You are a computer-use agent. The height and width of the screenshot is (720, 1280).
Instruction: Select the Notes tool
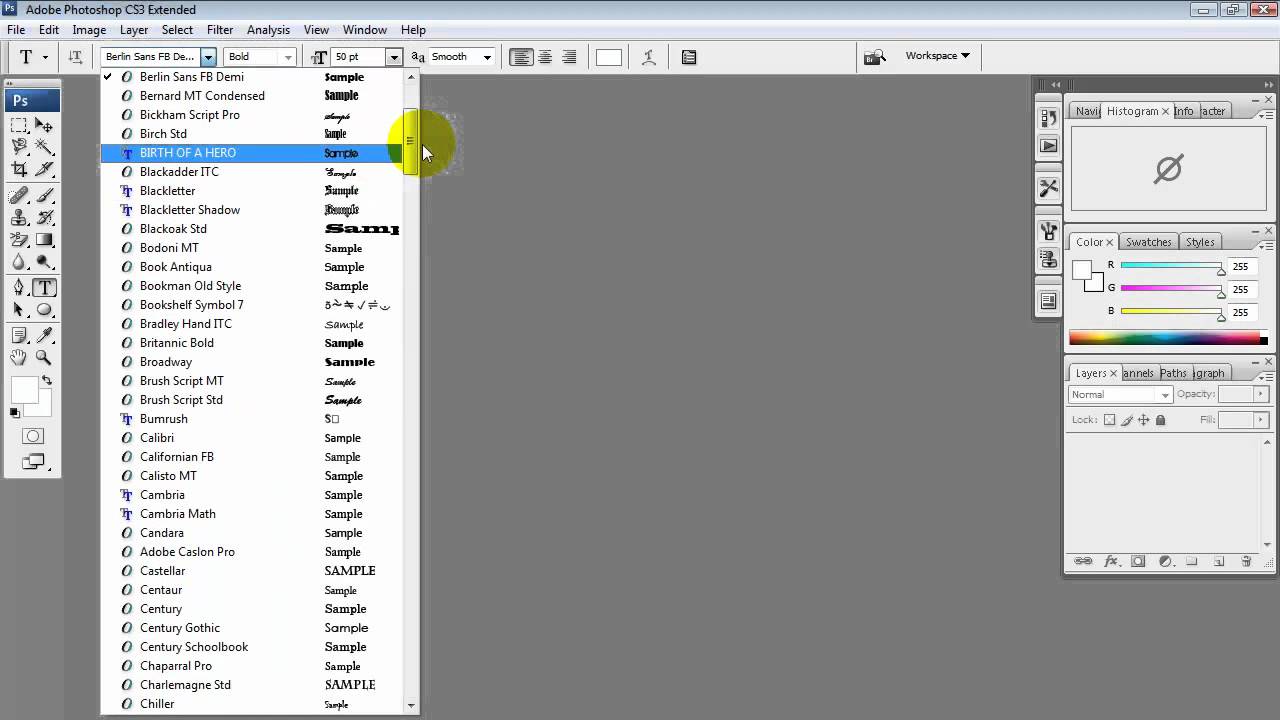click(x=19, y=335)
